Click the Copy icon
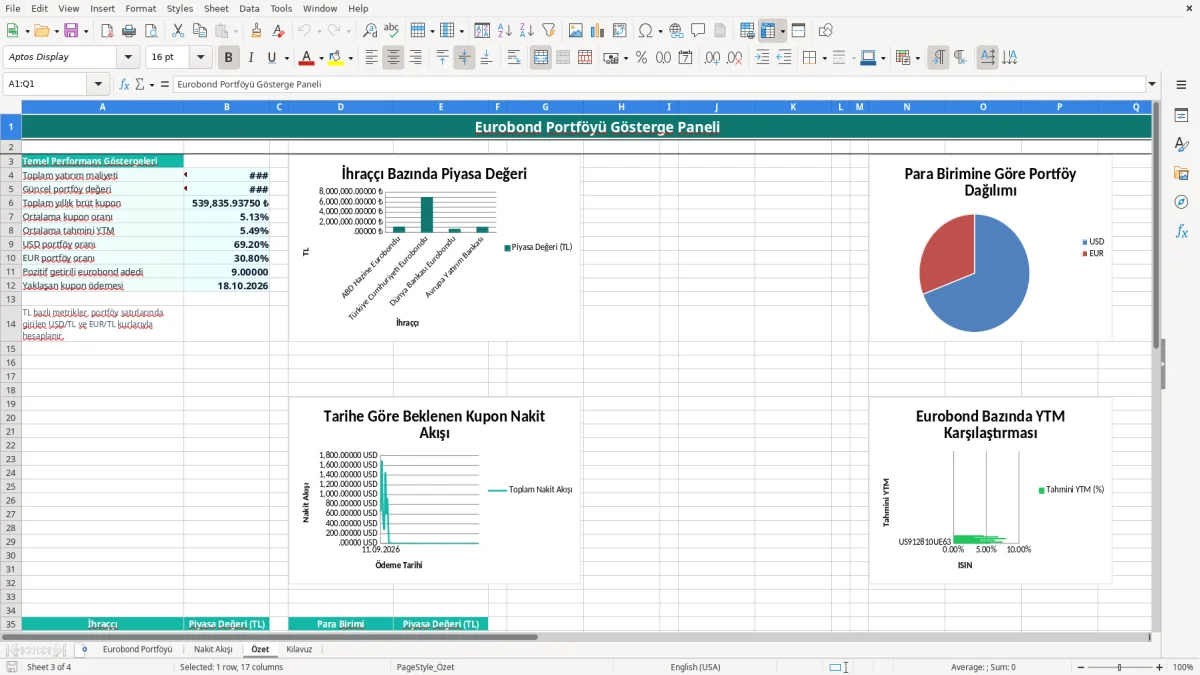Image resolution: width=1200 pixels, height=675 pixels. (x=200, y=31)
